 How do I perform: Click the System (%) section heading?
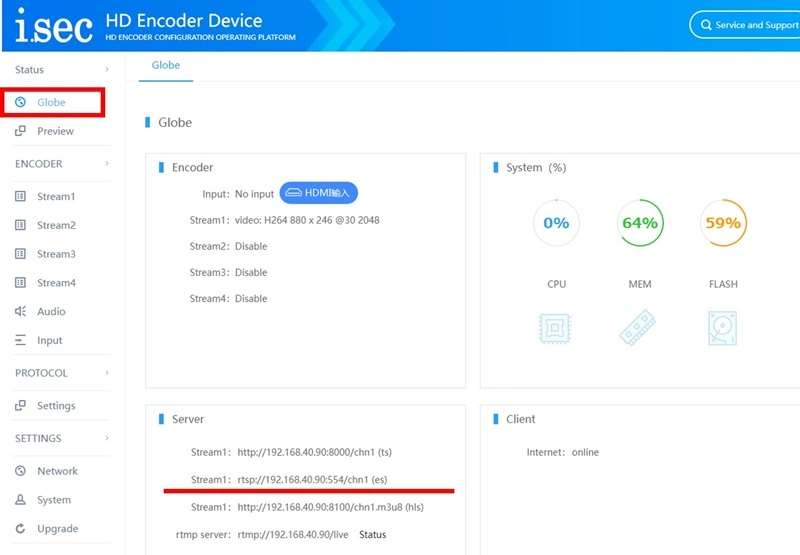[x=536, y=168]
